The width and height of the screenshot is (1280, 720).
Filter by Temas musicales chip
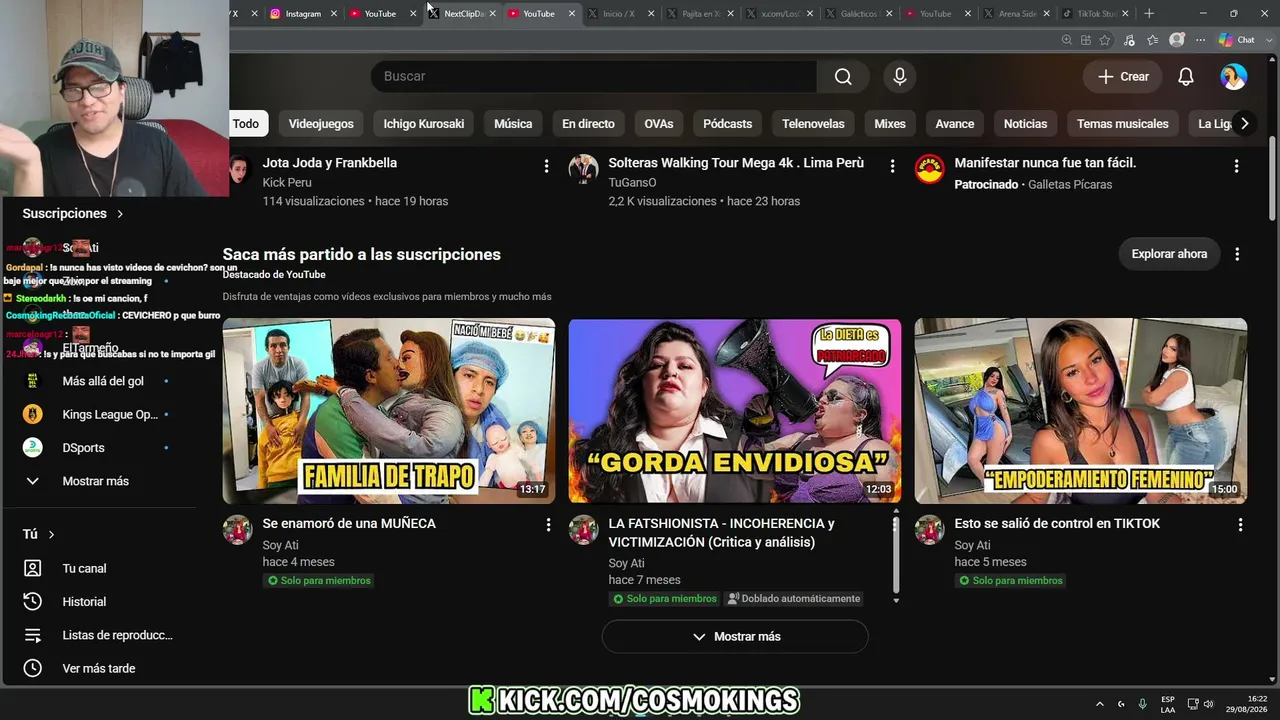[1123, 124]
